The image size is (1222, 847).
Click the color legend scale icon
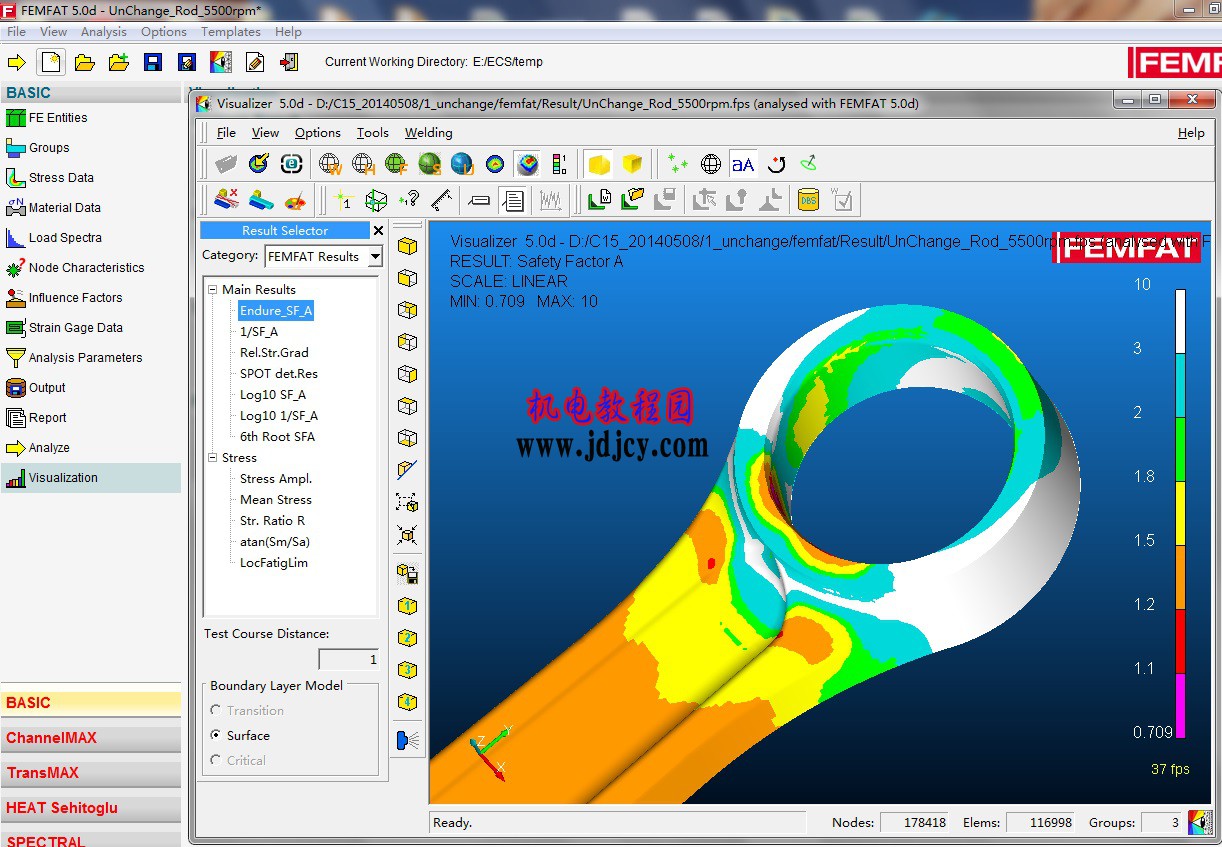[559, 164]
